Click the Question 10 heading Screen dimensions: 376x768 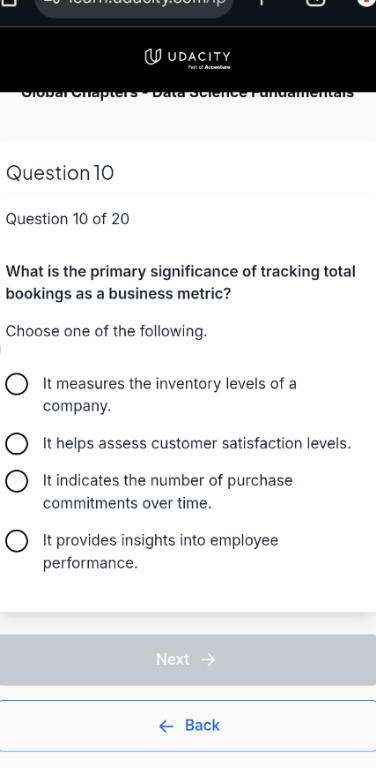(x=60, y=173)
